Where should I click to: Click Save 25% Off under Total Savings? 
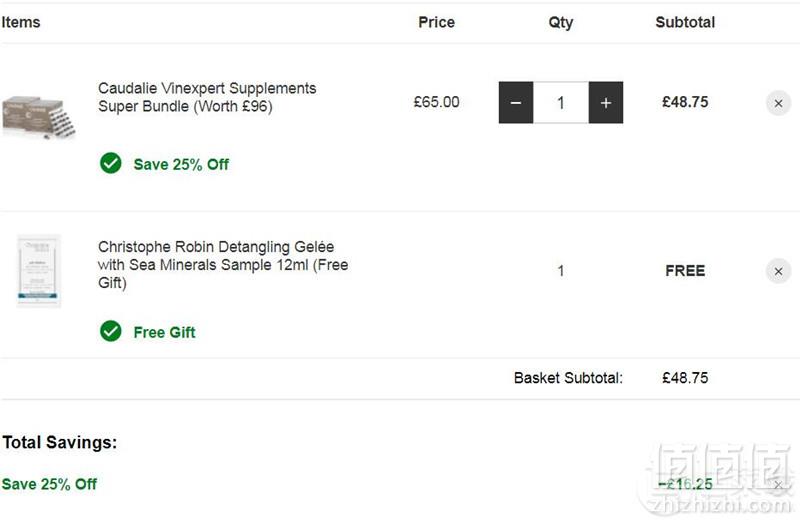(x=49, y=484)
